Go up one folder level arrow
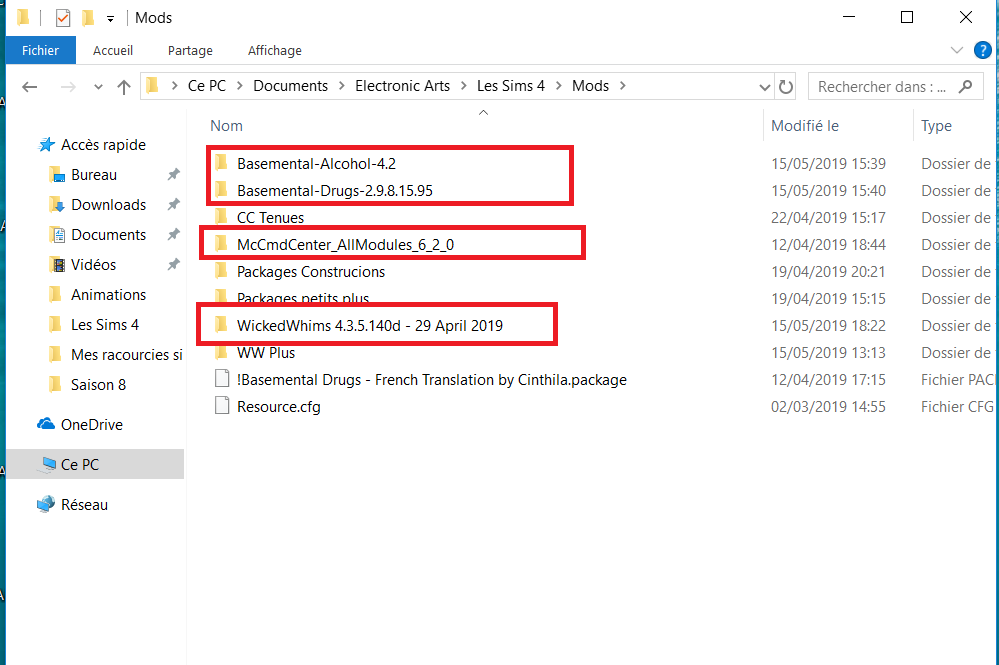Viewport: 999px width, 665px height. pyautogui.click(x=124, y=87)
